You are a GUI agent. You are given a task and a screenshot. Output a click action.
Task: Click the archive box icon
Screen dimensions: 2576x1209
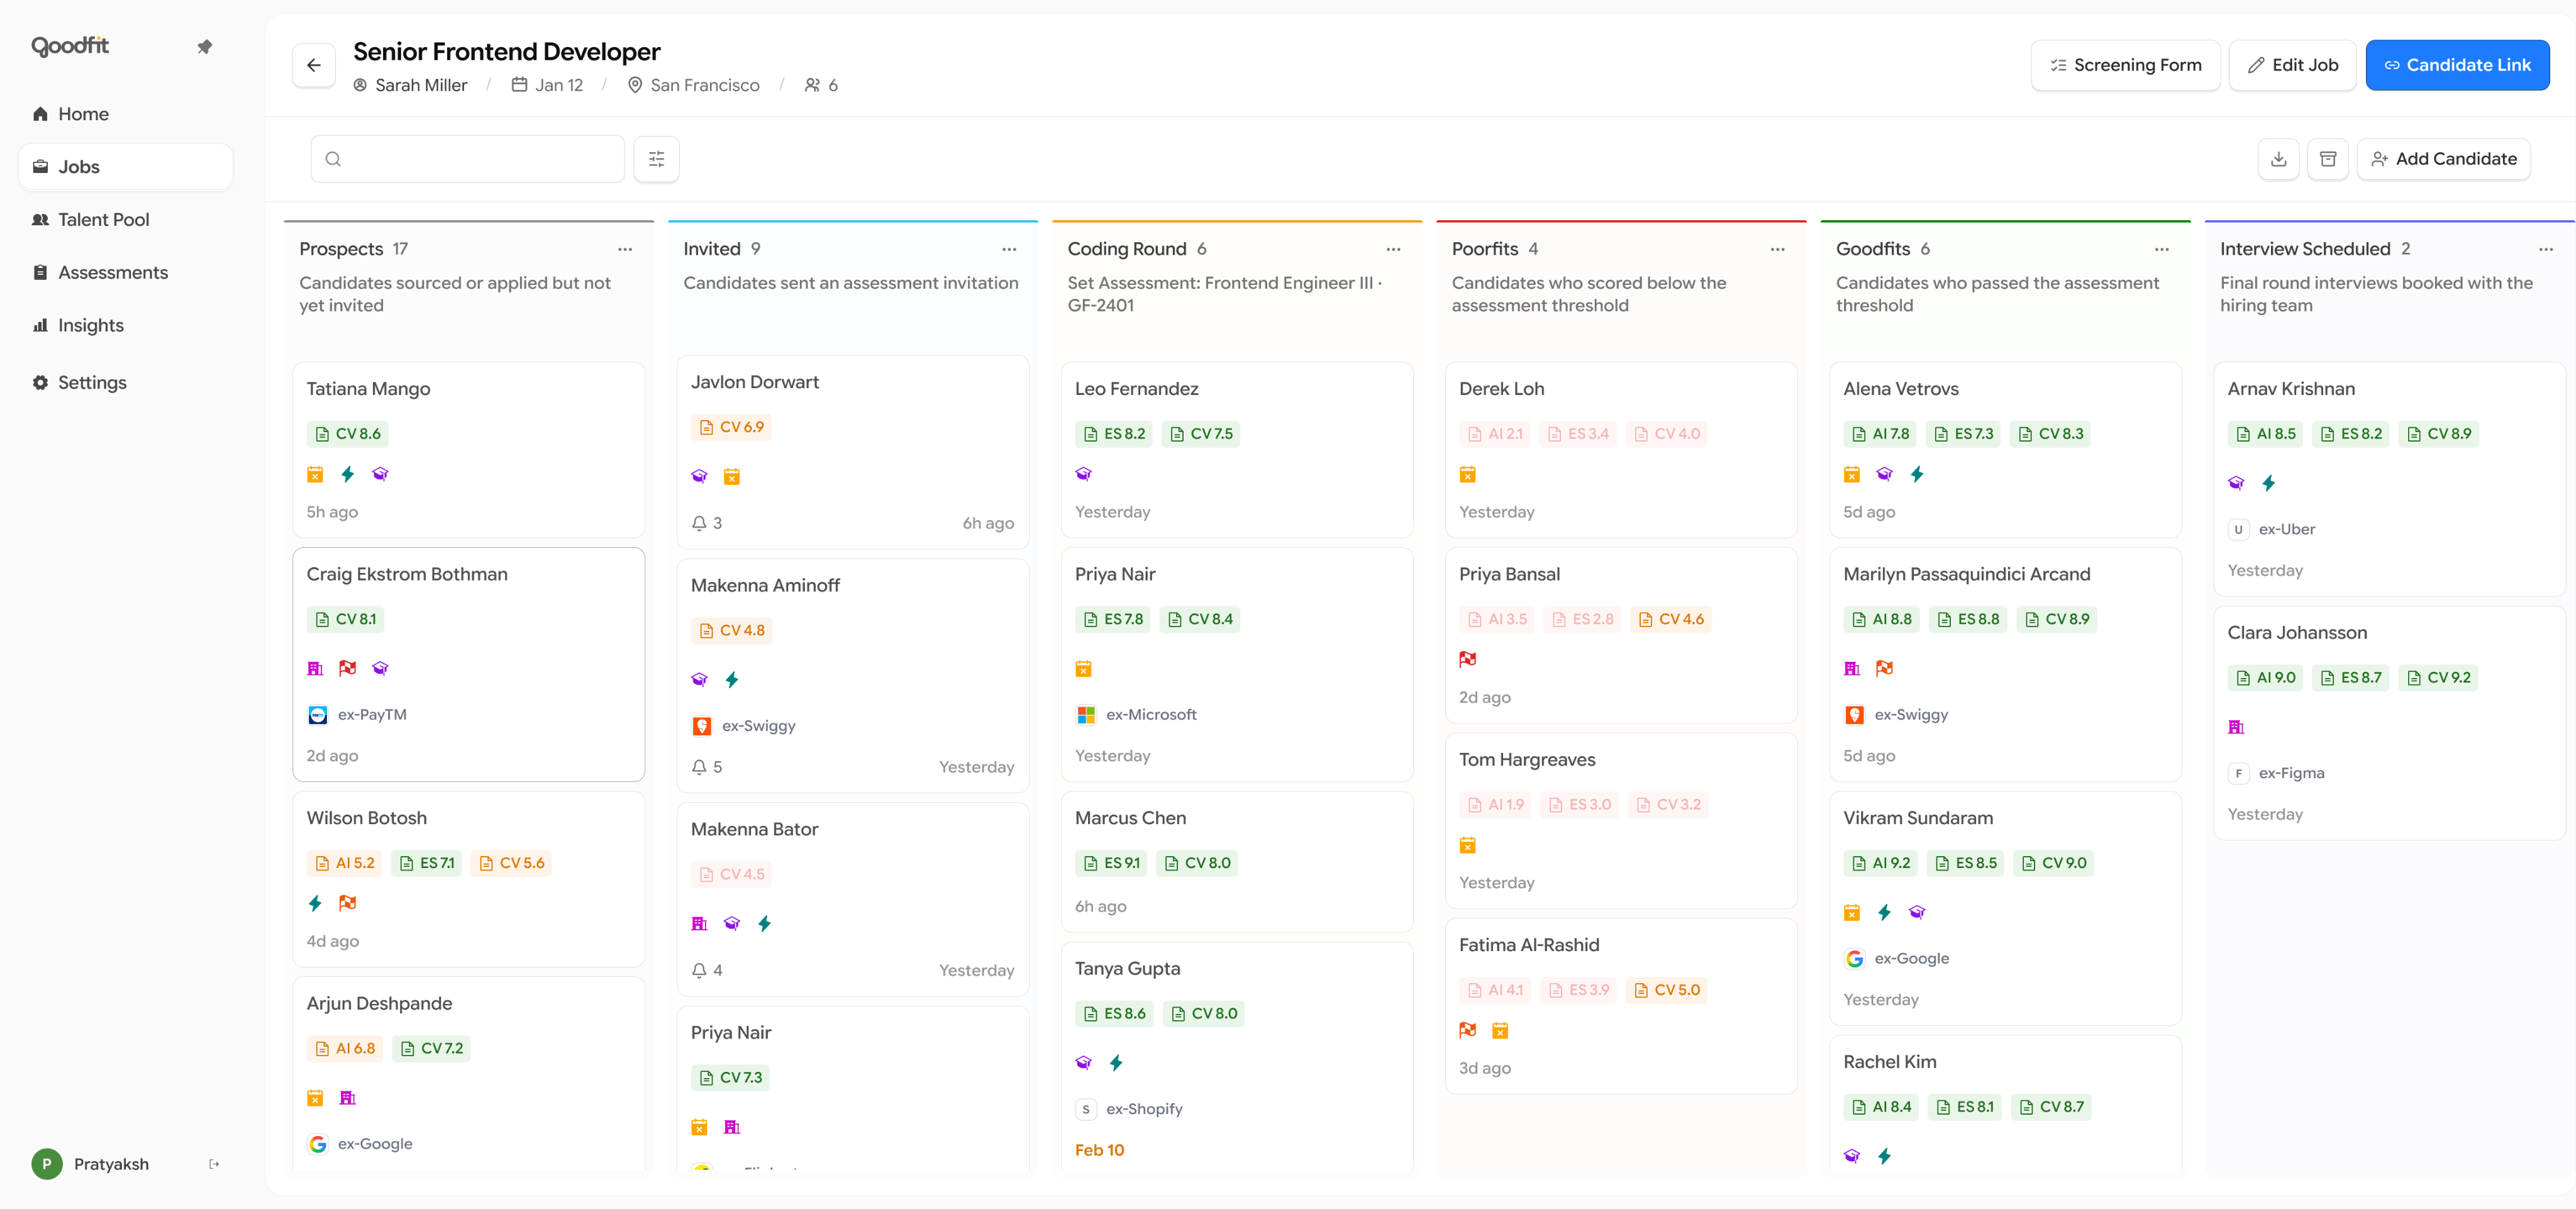(2327, 159)
